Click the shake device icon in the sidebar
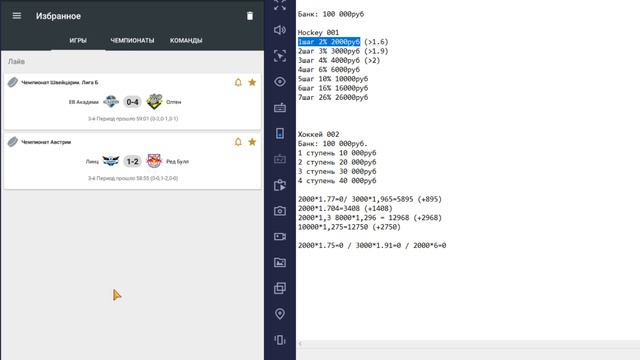The width and height of the screenshot is (640, 360). click(x=280, y=340)
